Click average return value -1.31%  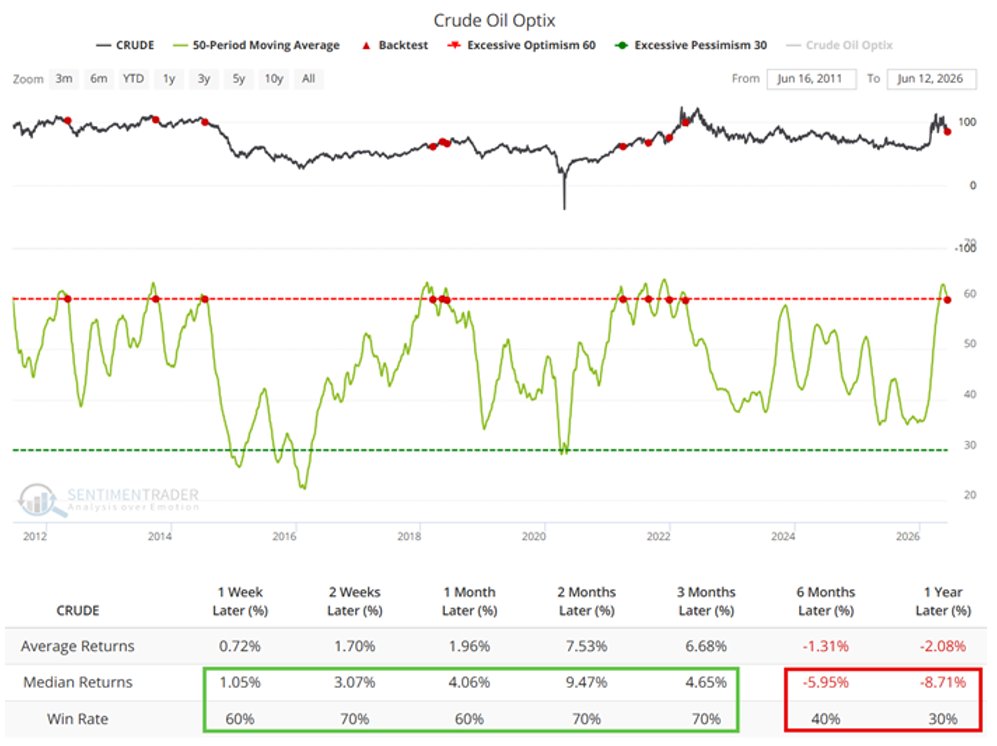click(825, 646)
